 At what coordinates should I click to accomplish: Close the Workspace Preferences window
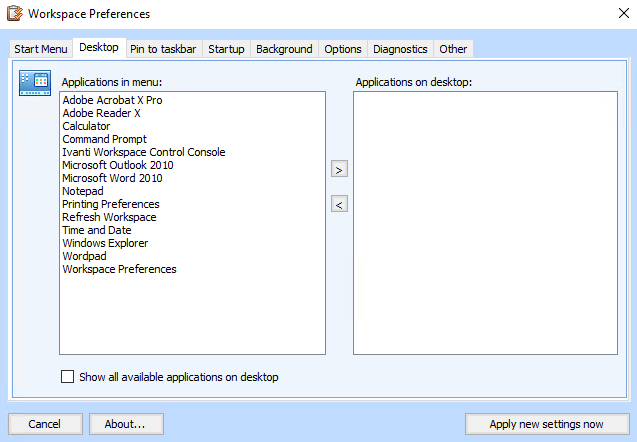point(613,14)
